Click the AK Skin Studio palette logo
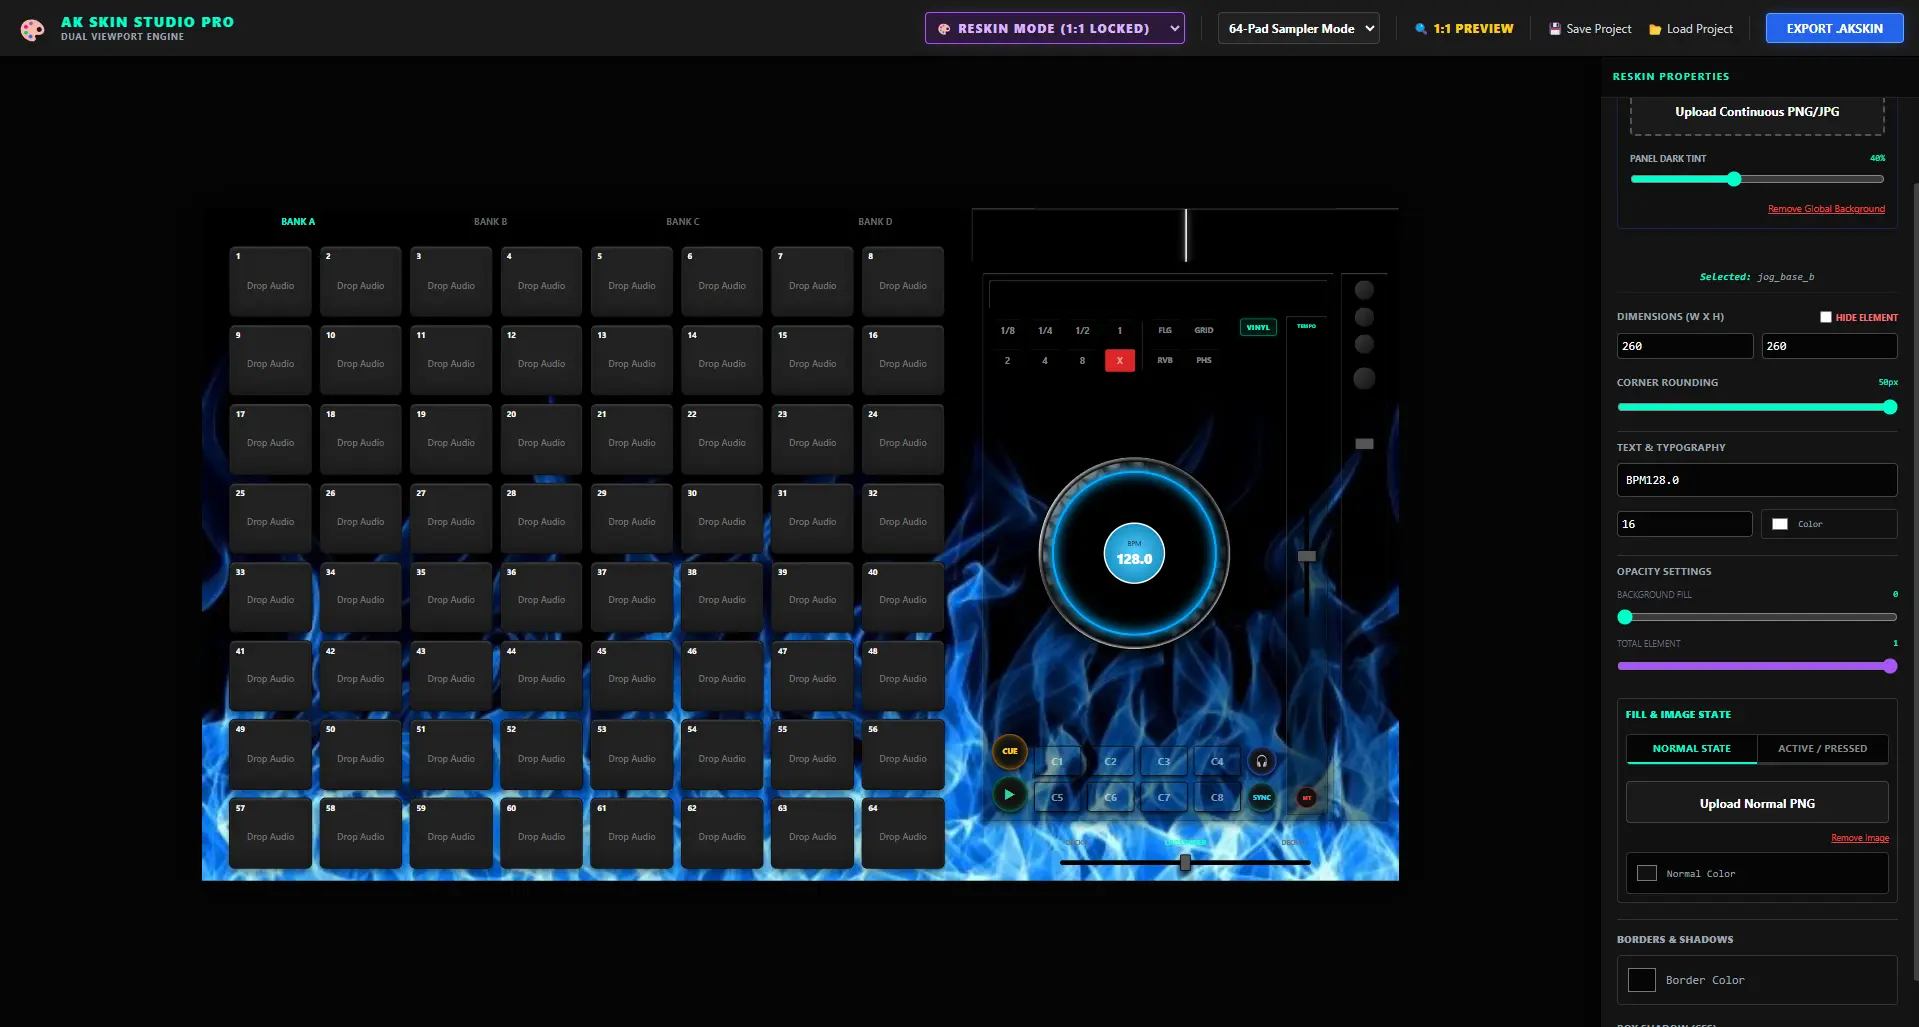Viewport: 1919px width, 1027px height. (32, 29)
